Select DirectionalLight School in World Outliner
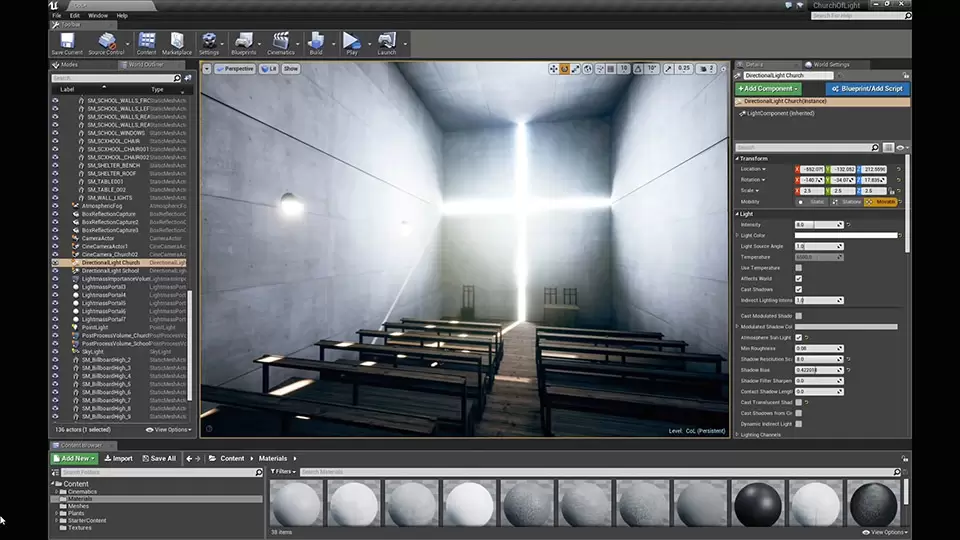This screenshot has width=960, height=540. (x=110, y=270)
